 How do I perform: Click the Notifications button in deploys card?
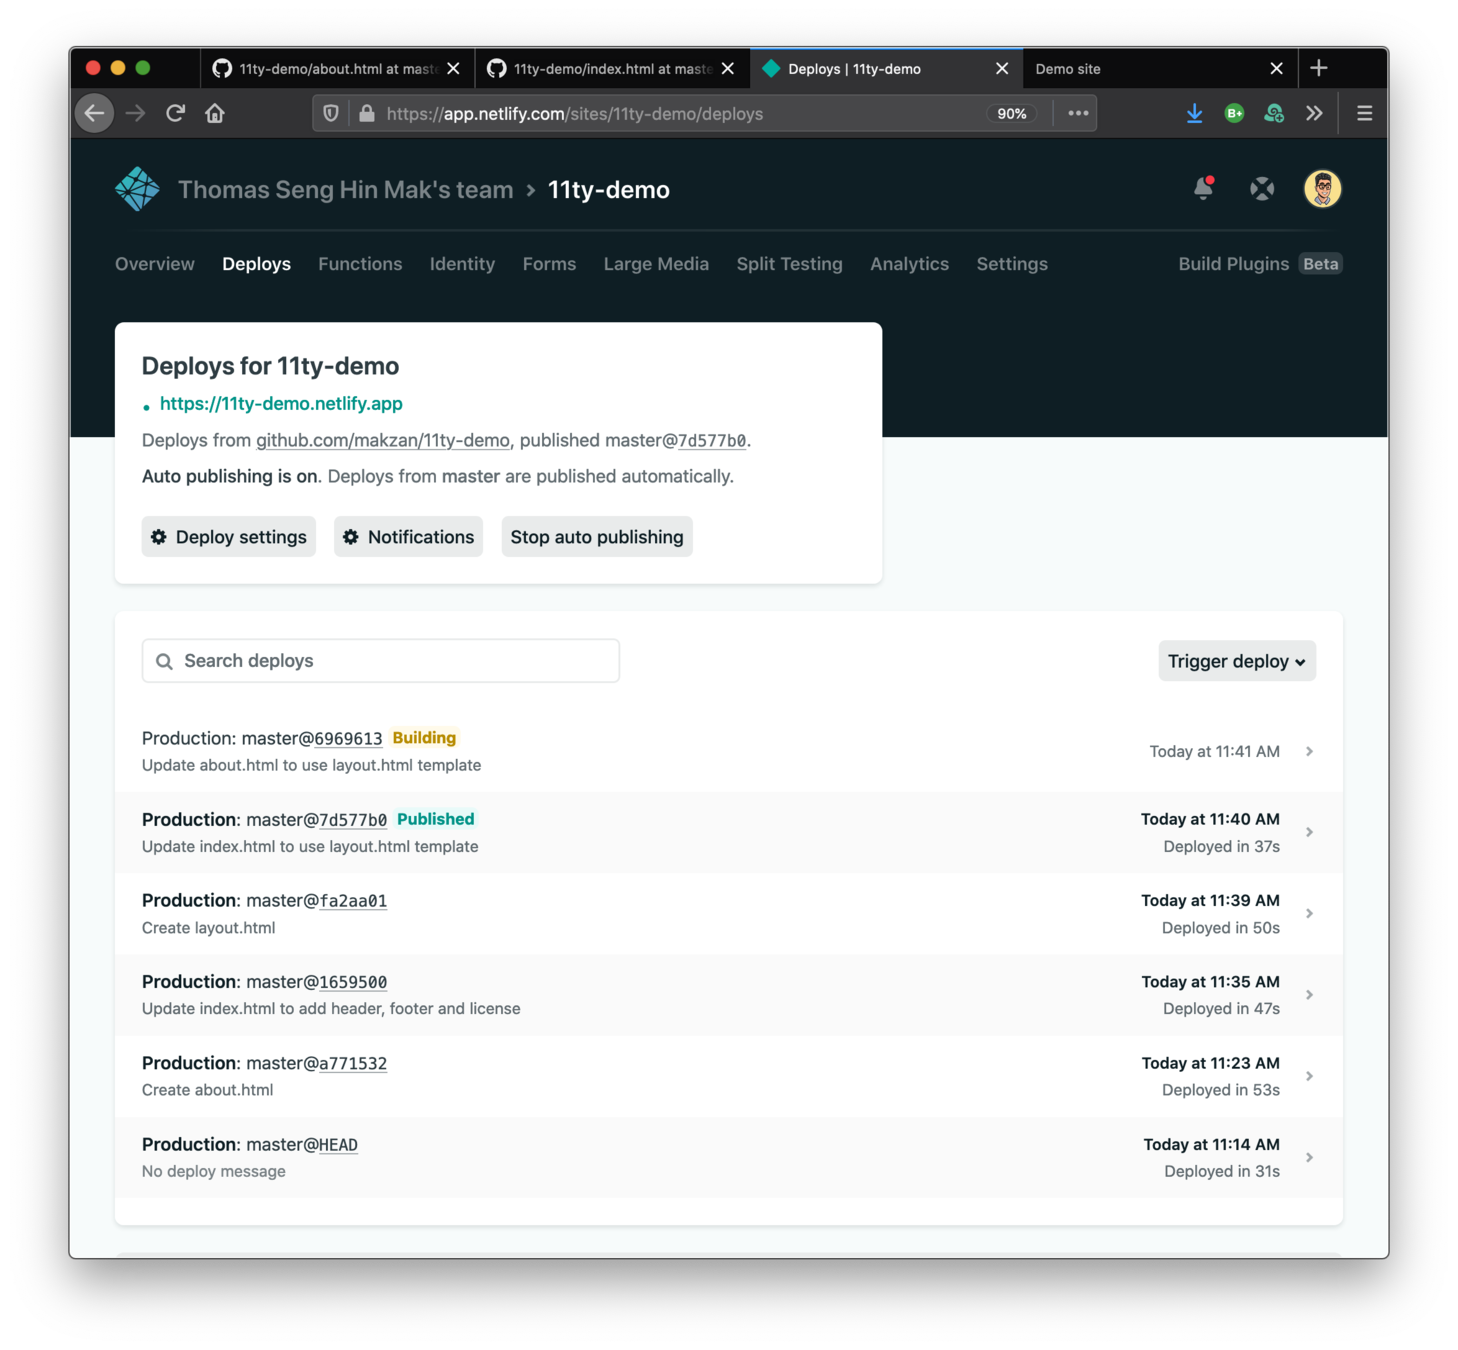(408, 537)
